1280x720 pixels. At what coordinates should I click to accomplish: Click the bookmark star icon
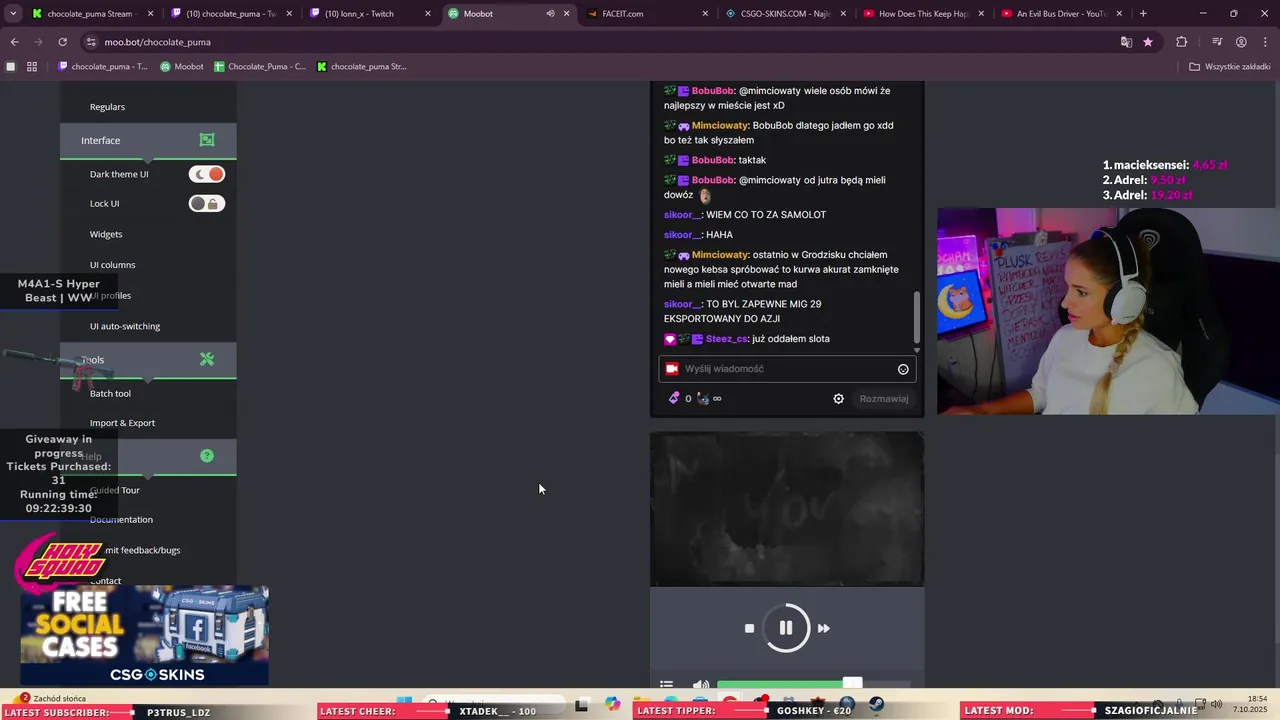(x=1148, y=42)
